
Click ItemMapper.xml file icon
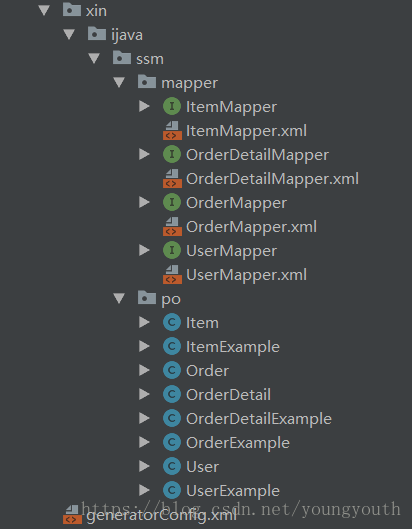172,131
